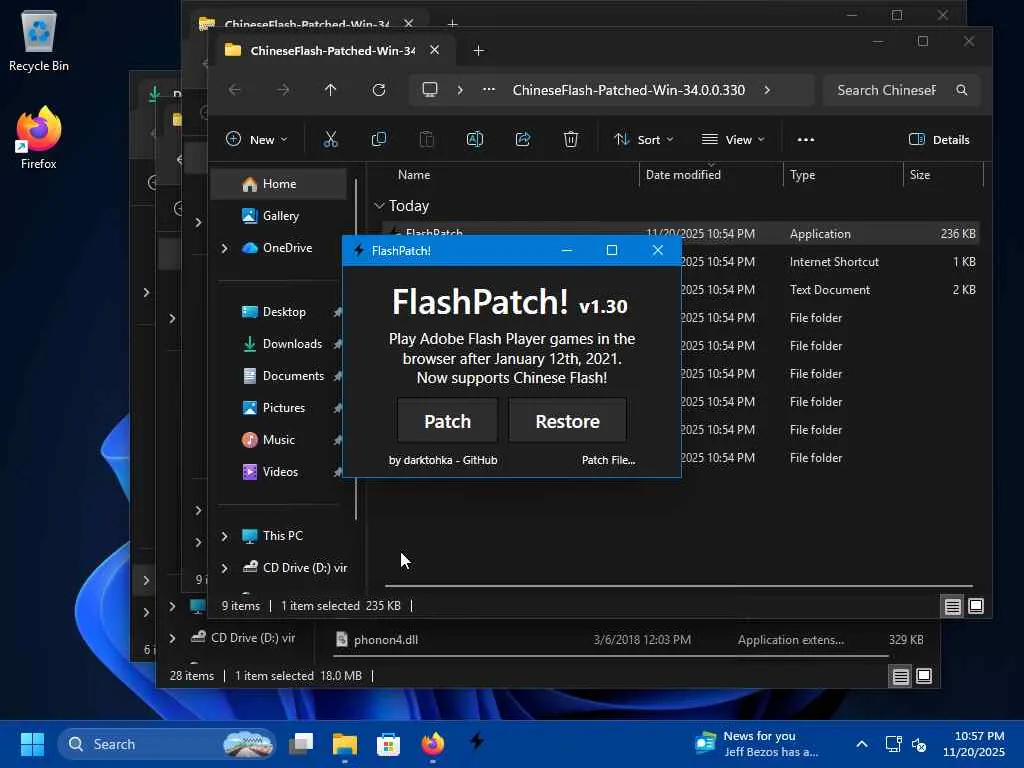This screenshot has width=1024, height=768.
Task: Open the Patch File... link
Action: click(608, 460)
